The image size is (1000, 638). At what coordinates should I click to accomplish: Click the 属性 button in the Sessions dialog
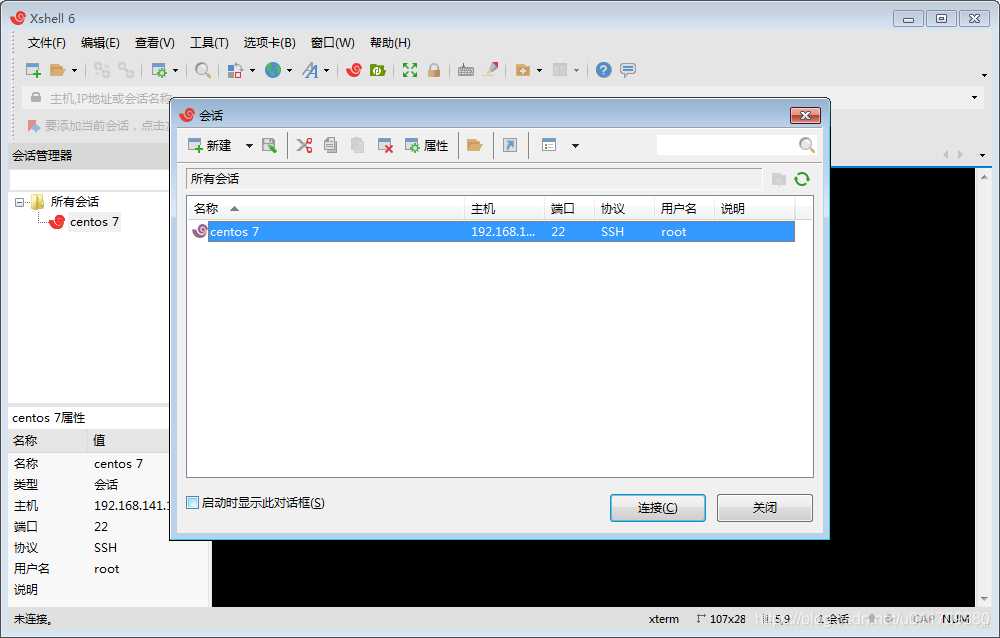point(427,145)
